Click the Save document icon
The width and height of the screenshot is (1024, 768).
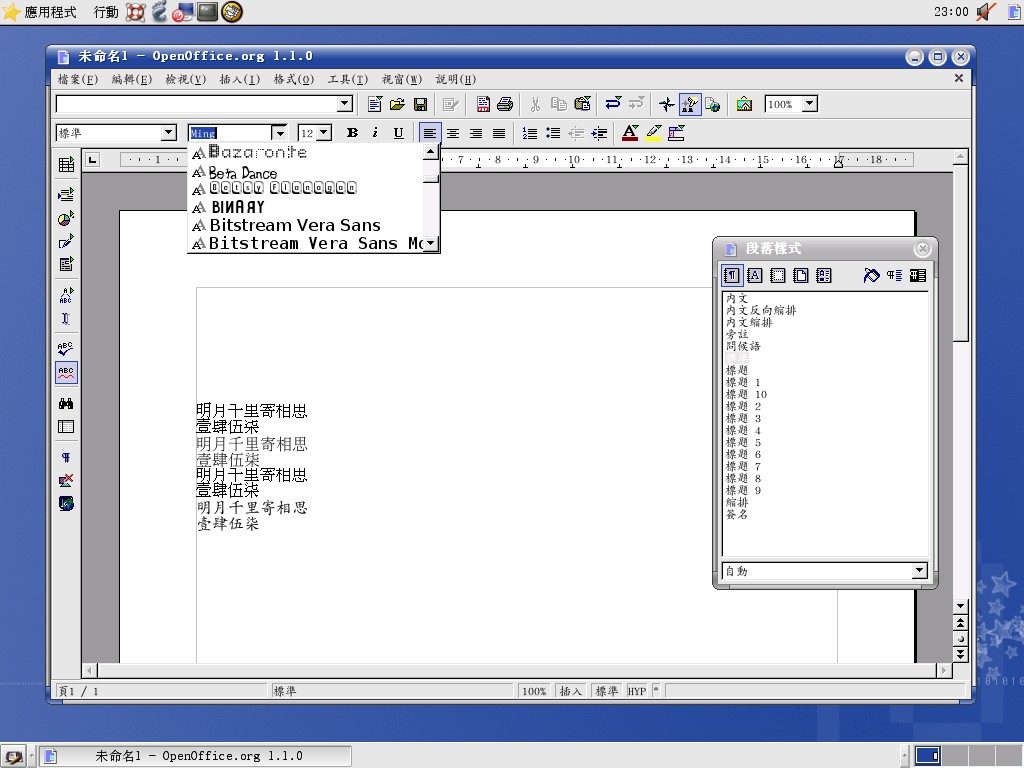[x=421, y=104]
